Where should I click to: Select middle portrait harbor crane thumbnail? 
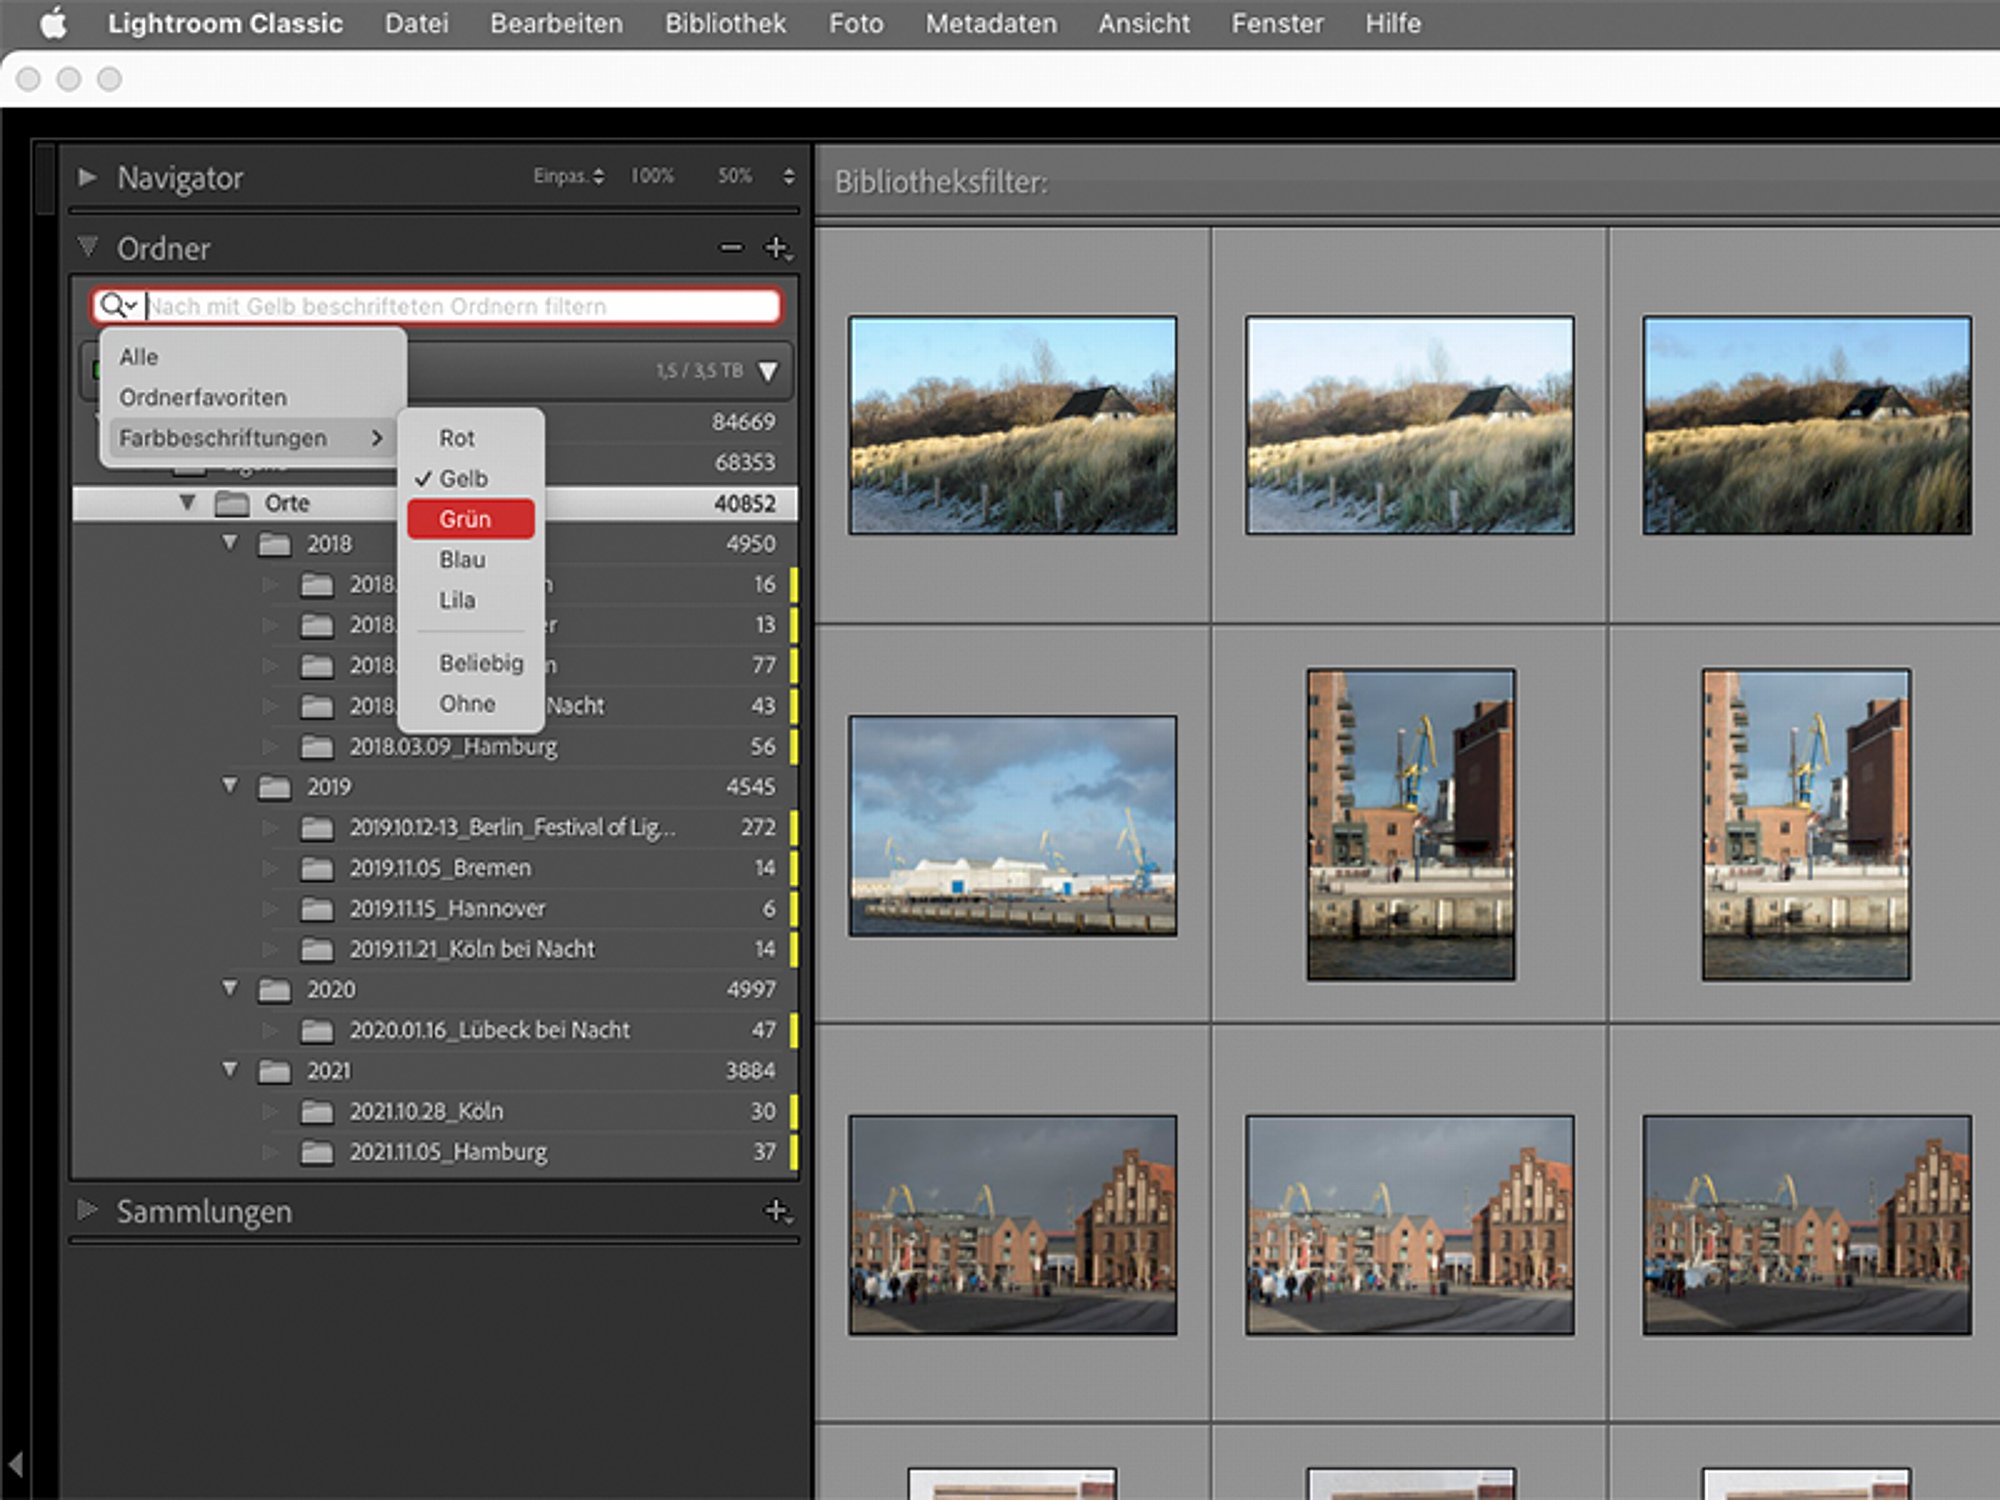click(x=1410, y=825)
